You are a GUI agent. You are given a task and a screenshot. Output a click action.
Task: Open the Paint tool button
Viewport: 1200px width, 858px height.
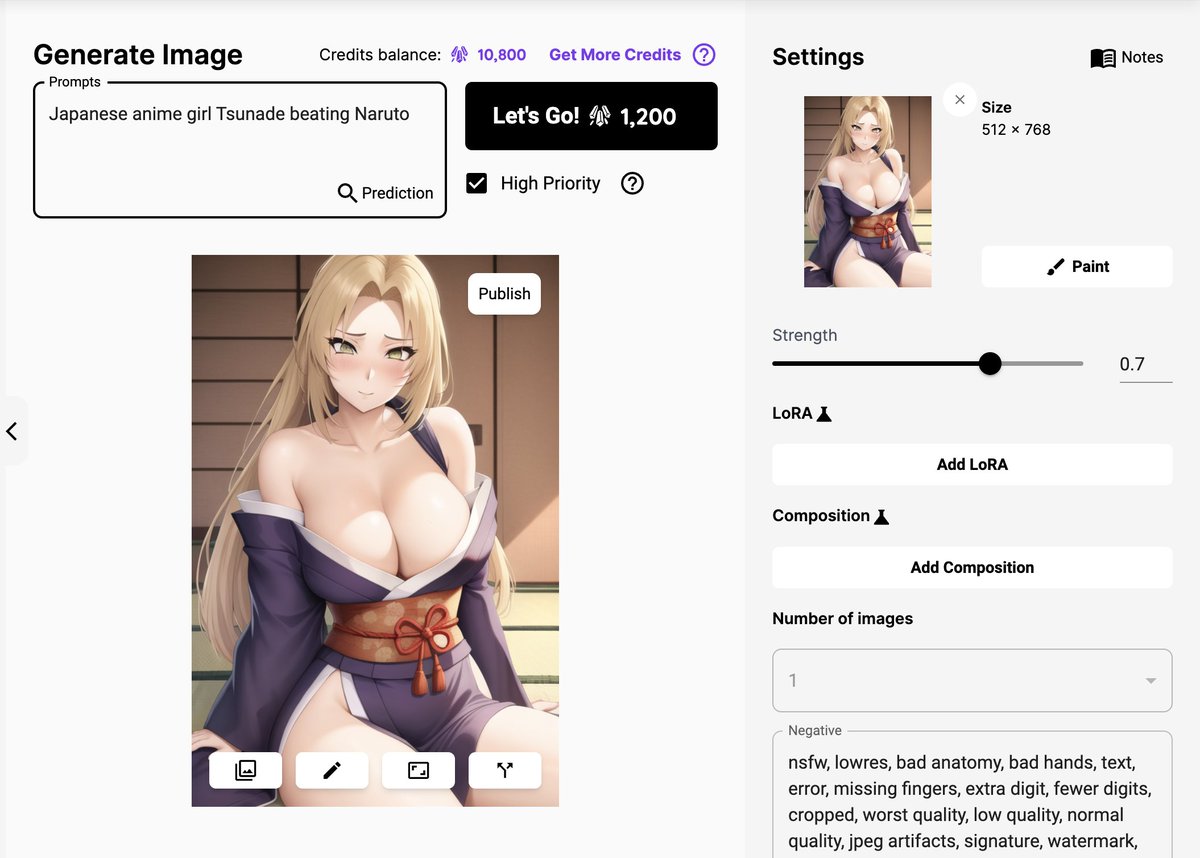pos(1077,266)
